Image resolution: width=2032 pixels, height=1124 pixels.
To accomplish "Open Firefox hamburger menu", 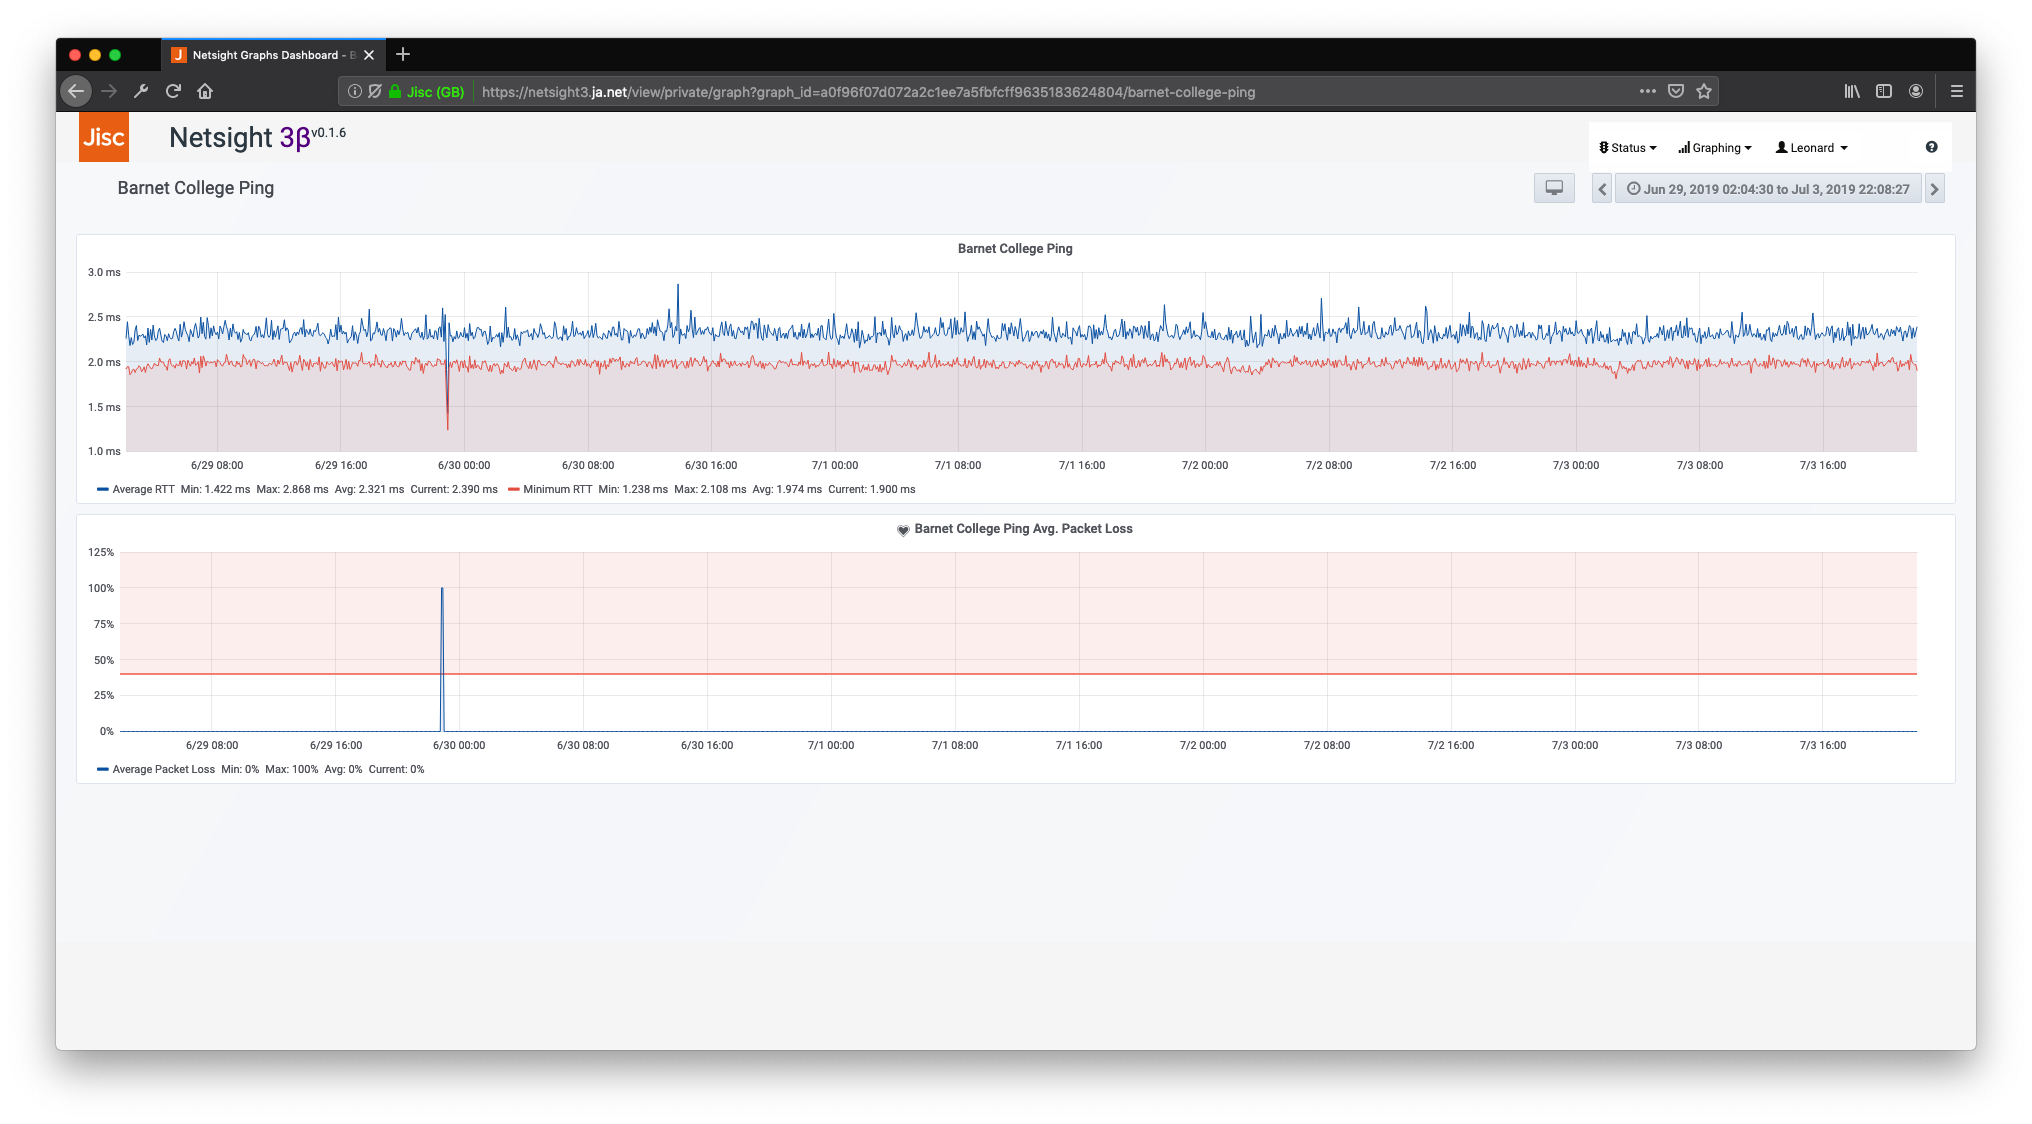I will click(1956, 91).
